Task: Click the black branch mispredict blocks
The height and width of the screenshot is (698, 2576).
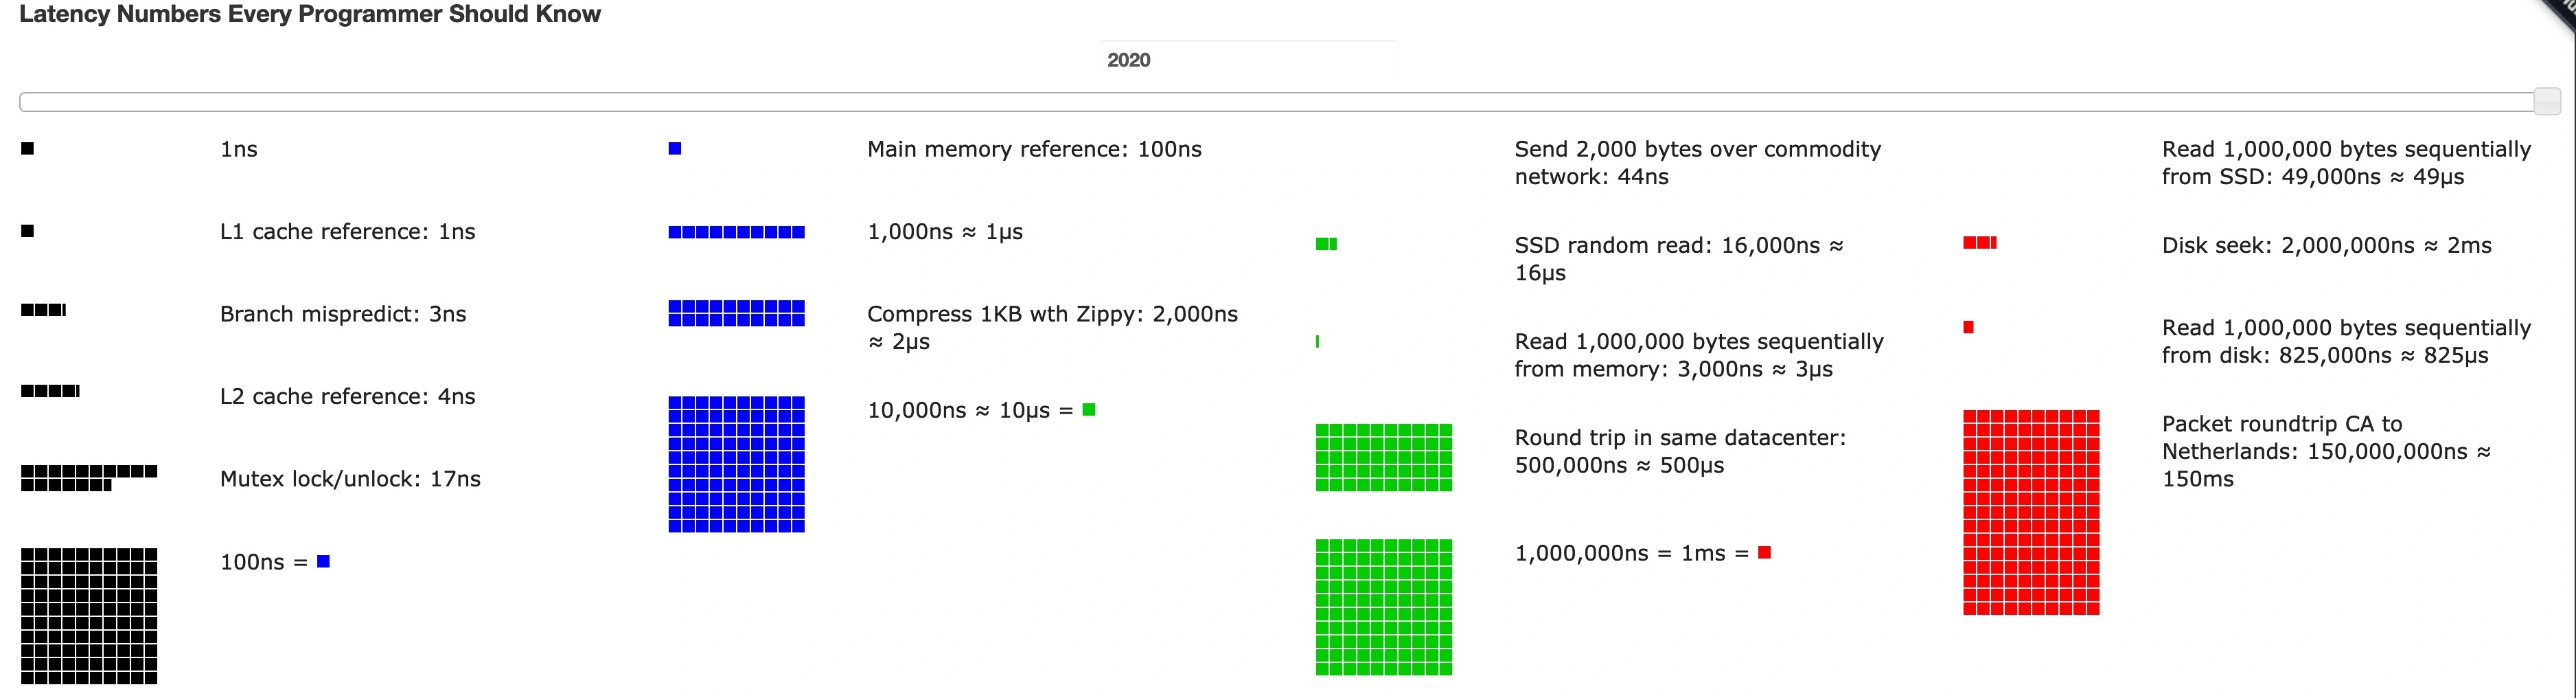Action: point(43,310)
